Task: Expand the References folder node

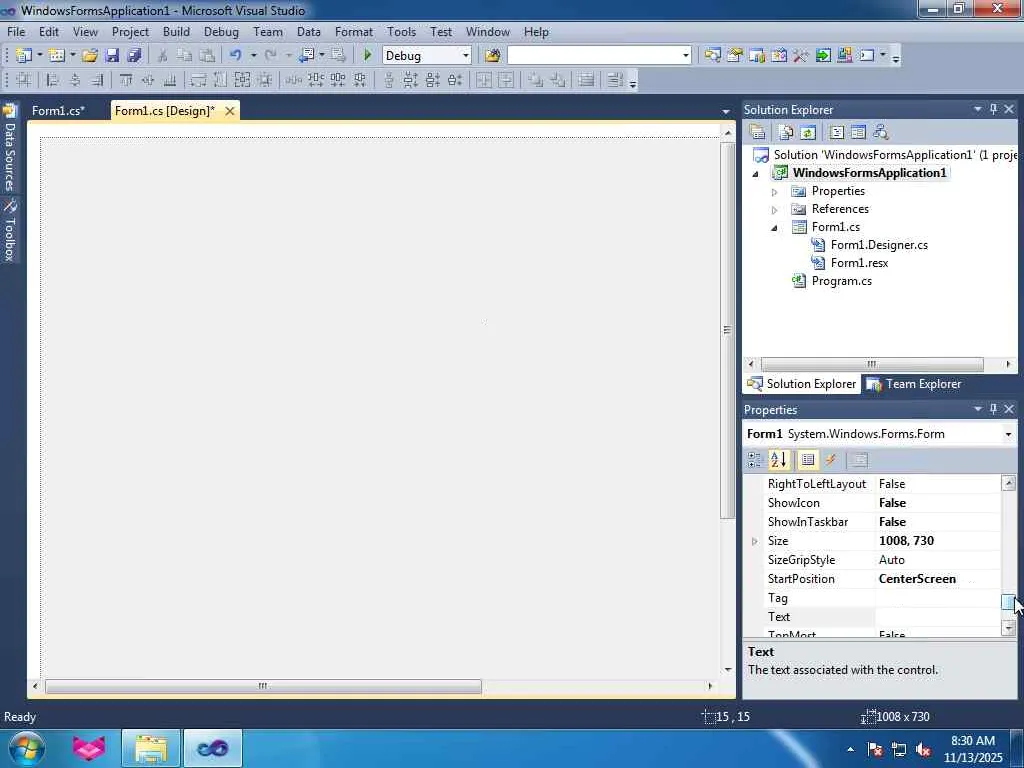Action: click(775, 210)
